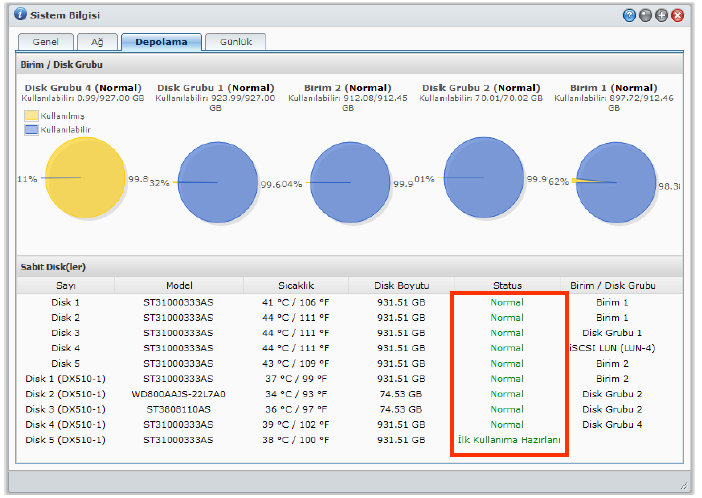702x498 pixels.
Task: Open the Ağ tab
Action: point(97,42)
